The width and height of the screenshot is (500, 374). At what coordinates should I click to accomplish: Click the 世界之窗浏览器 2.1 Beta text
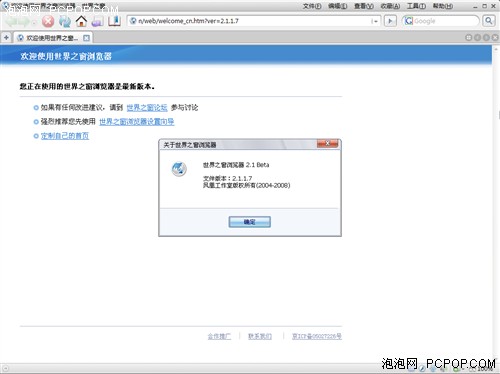click(236, 165)
